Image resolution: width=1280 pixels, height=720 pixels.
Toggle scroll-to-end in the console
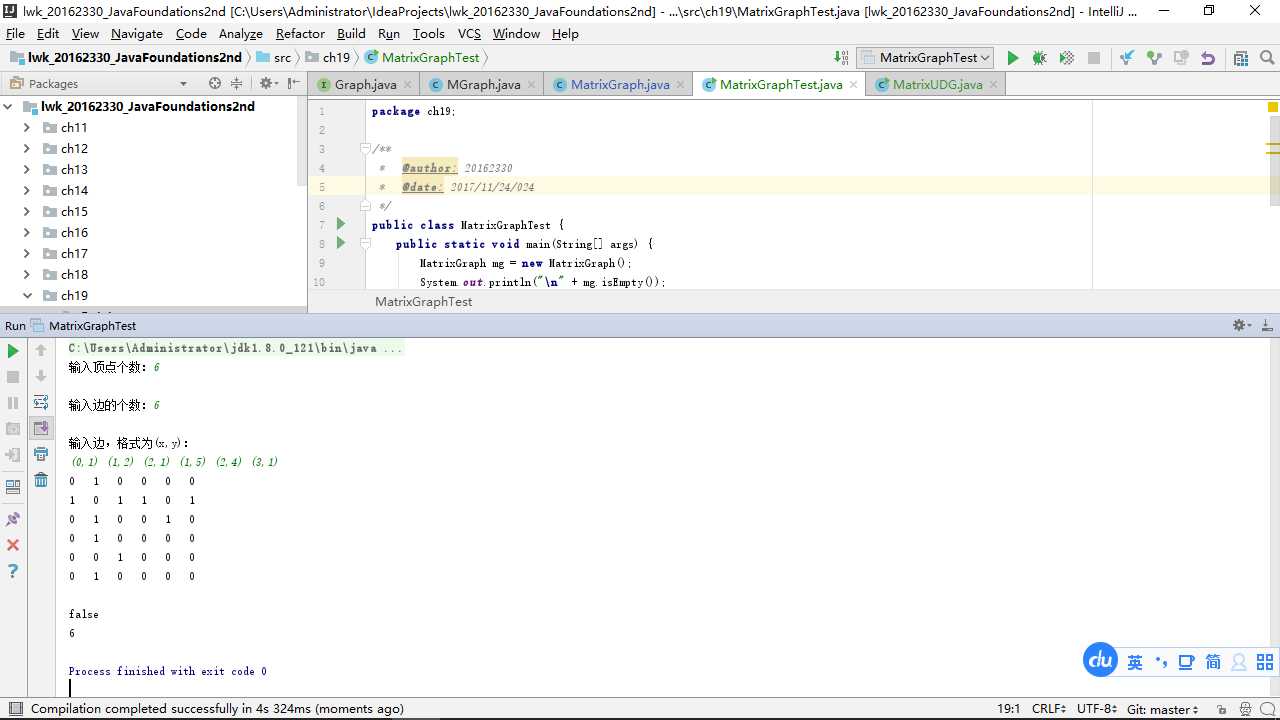(x=41, y=428)
